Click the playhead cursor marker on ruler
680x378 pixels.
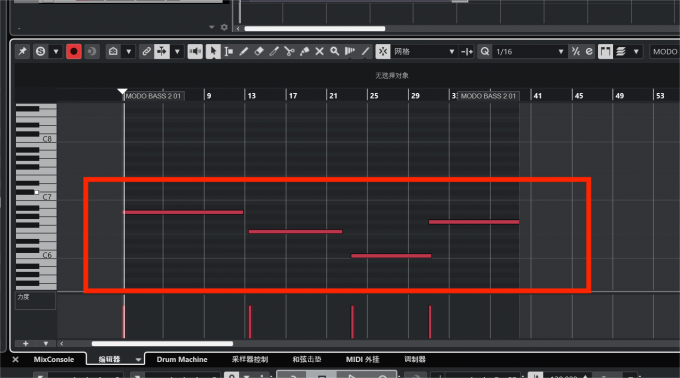click(122, 91)
